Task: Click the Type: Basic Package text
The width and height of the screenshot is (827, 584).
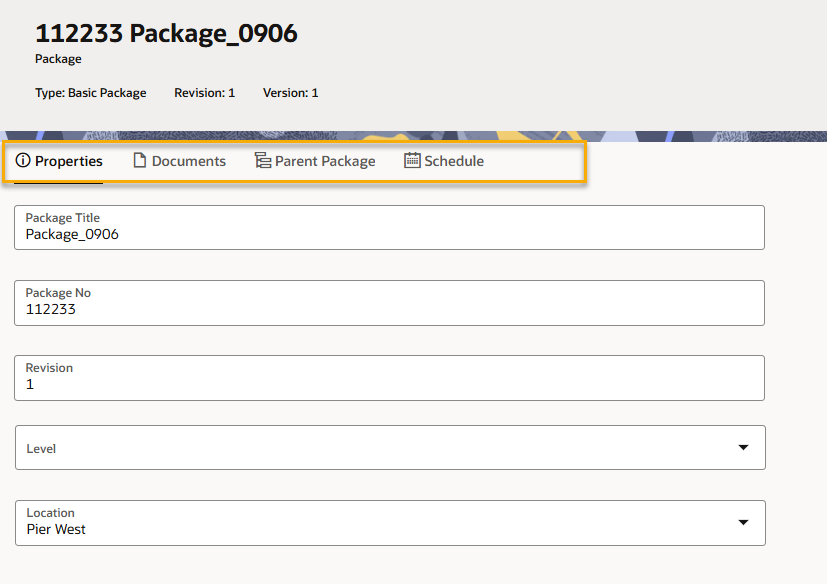Action: [91, 93]
